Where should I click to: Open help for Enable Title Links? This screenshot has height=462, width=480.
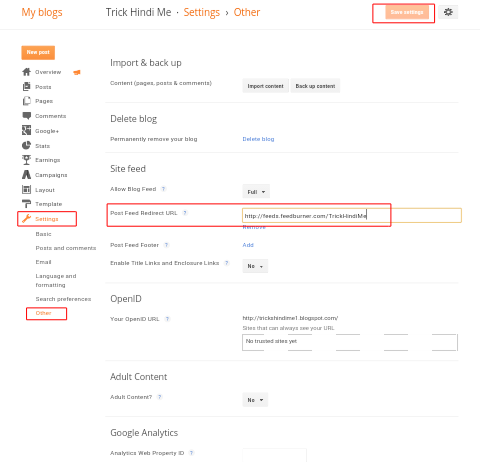(x=227, y=263)
